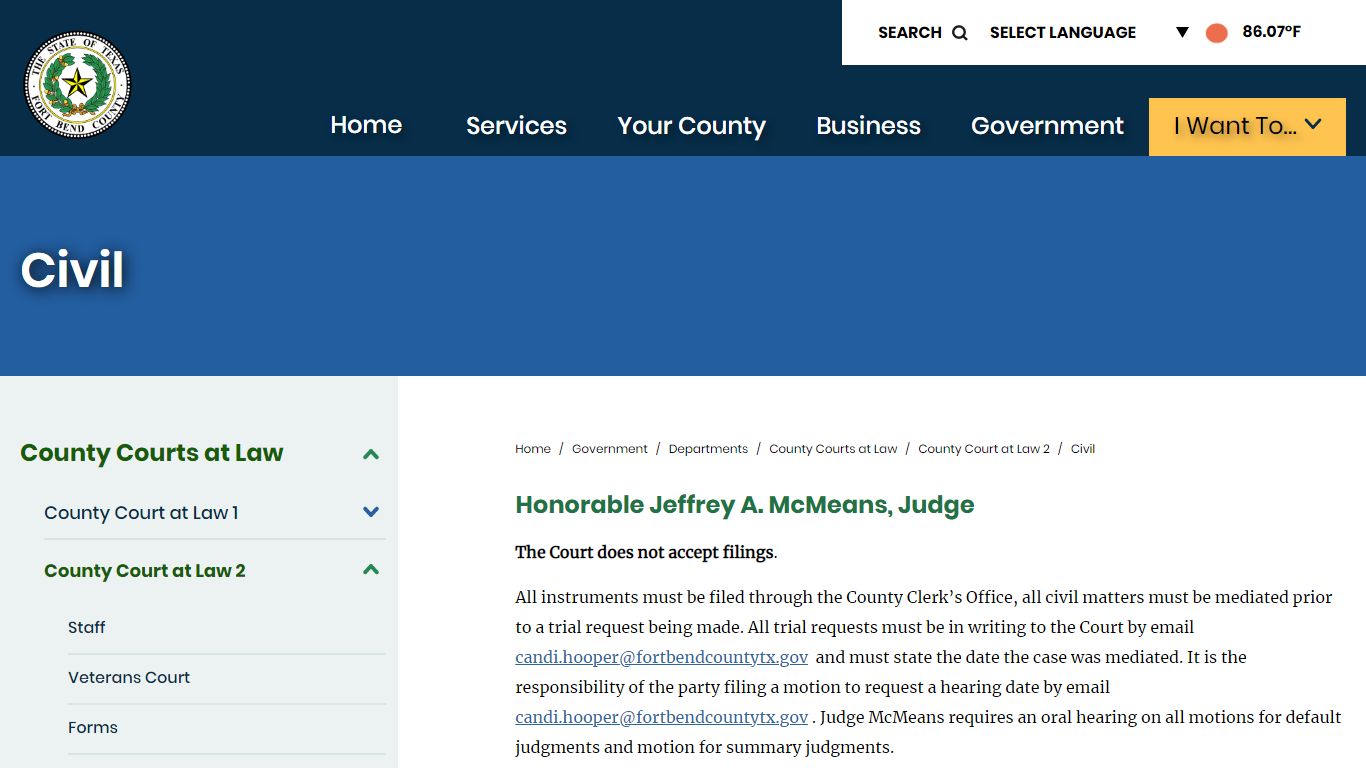Click the Government breadcrumb link
This screenshot has width=1366, height=768.
click(x=610, y=449)
